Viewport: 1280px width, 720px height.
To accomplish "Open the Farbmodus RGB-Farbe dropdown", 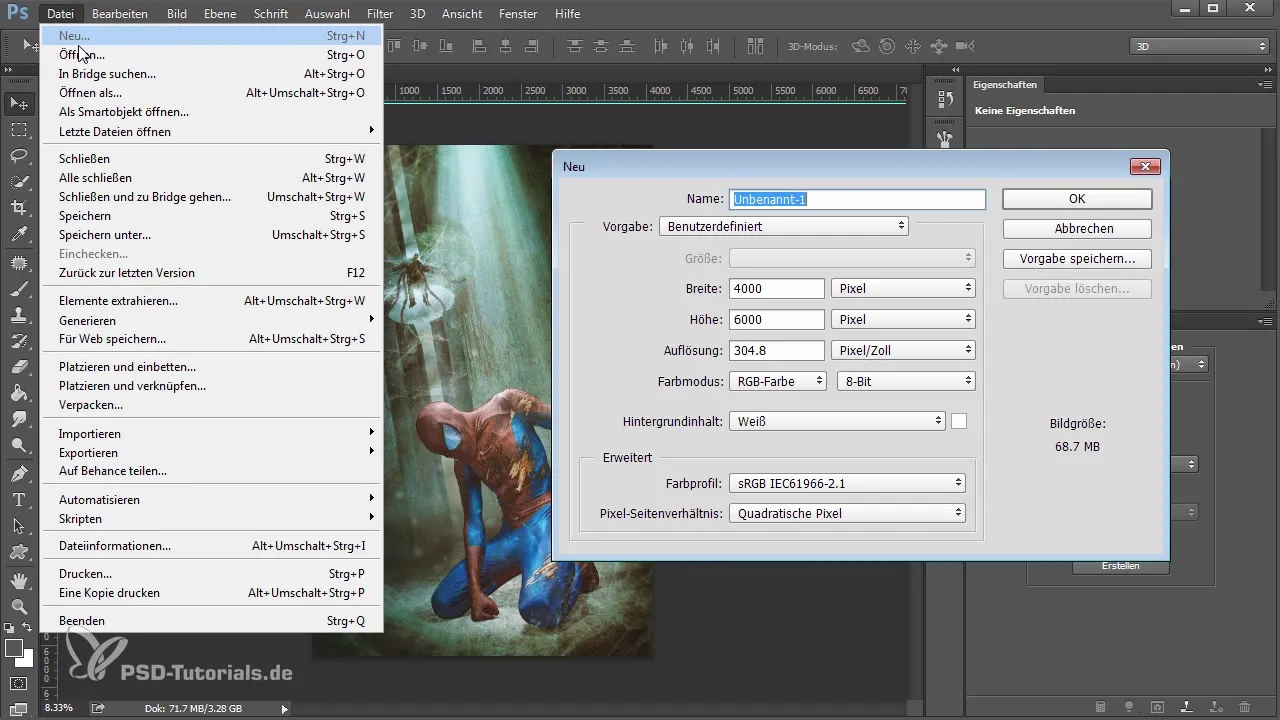I will pos(778,381).
